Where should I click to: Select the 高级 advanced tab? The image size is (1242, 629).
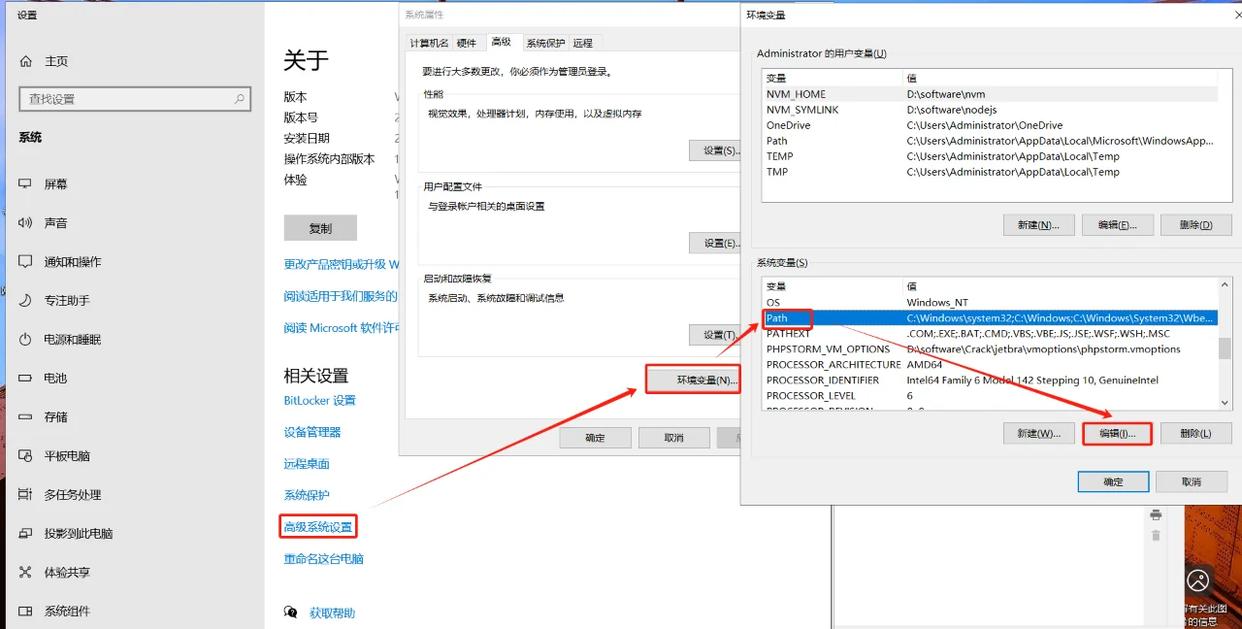pos(501,42)
